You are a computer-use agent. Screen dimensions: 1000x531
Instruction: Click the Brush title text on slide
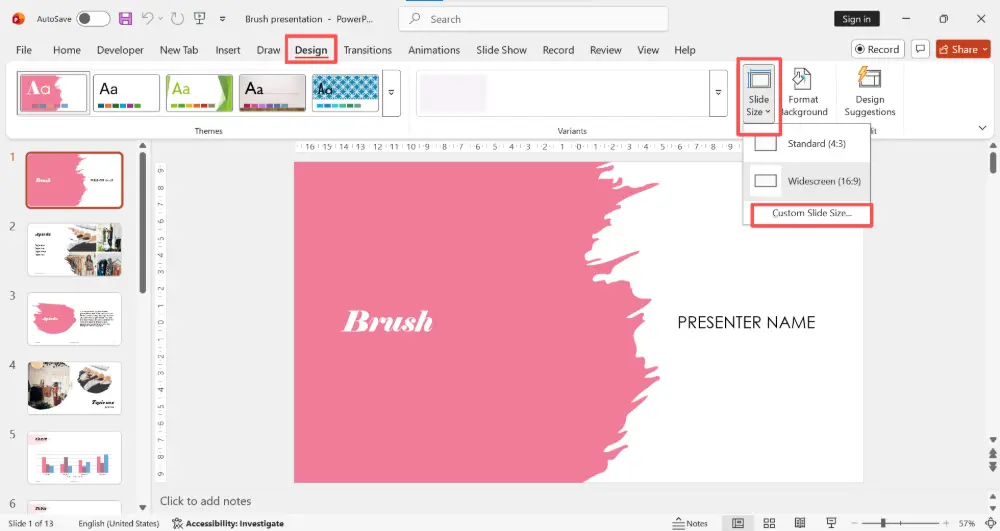388,321
